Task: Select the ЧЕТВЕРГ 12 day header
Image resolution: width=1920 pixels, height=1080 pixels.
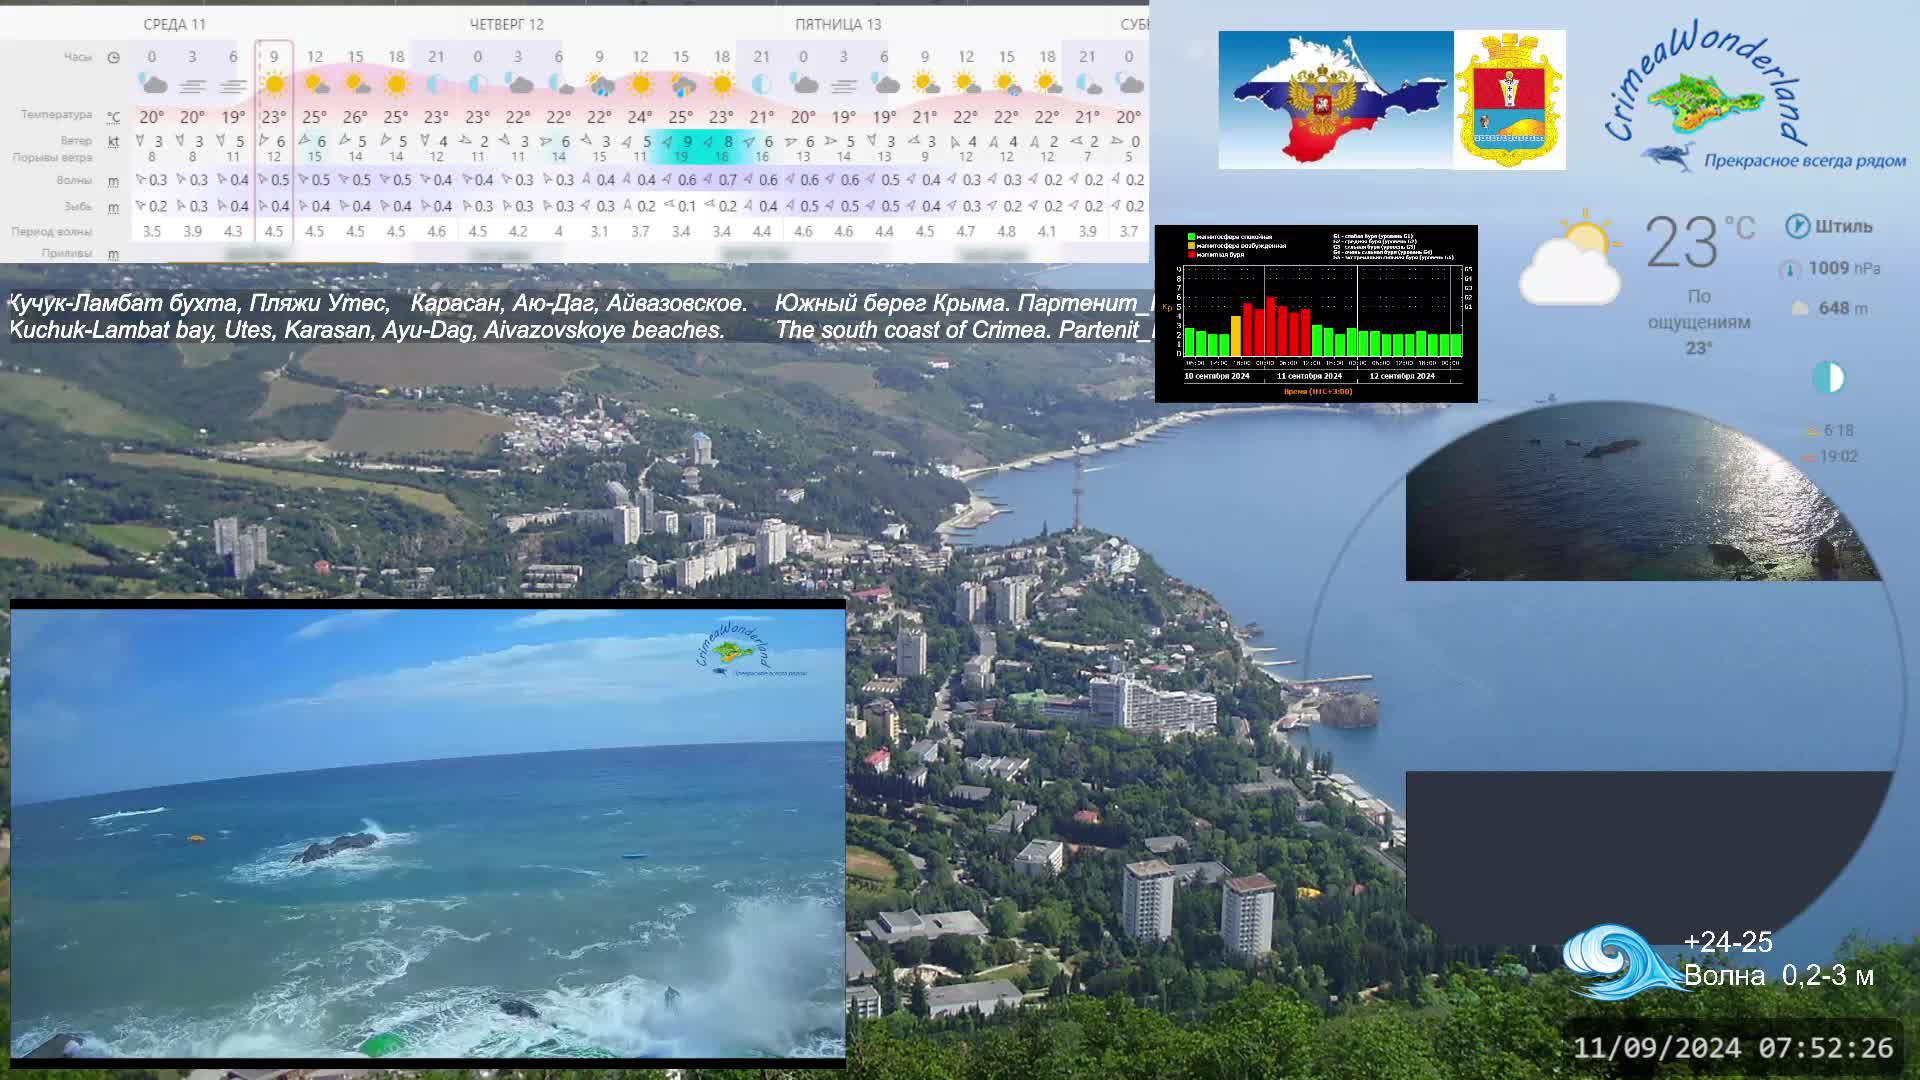Action: click(507, 24)
